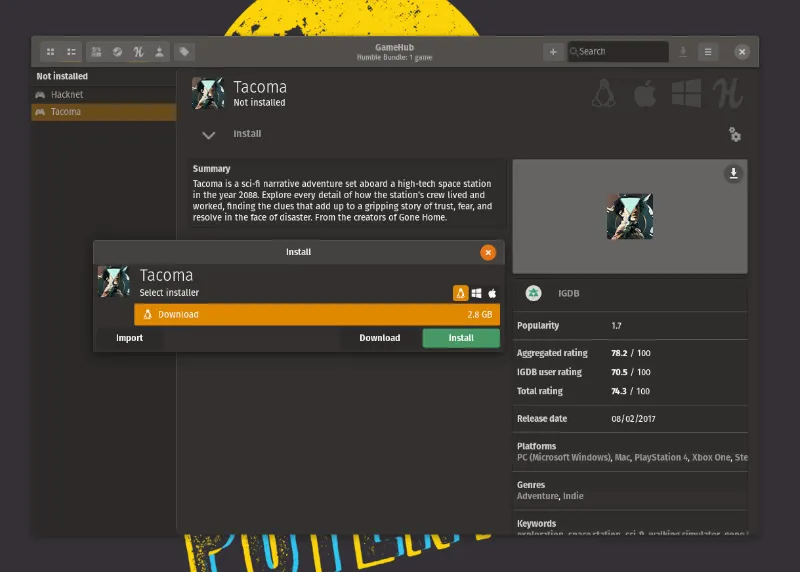Image resolution: width=800 pixels, height=572 pixels.
Task: Select Tacoma in the Not installed list
Action: pos(104,112)
